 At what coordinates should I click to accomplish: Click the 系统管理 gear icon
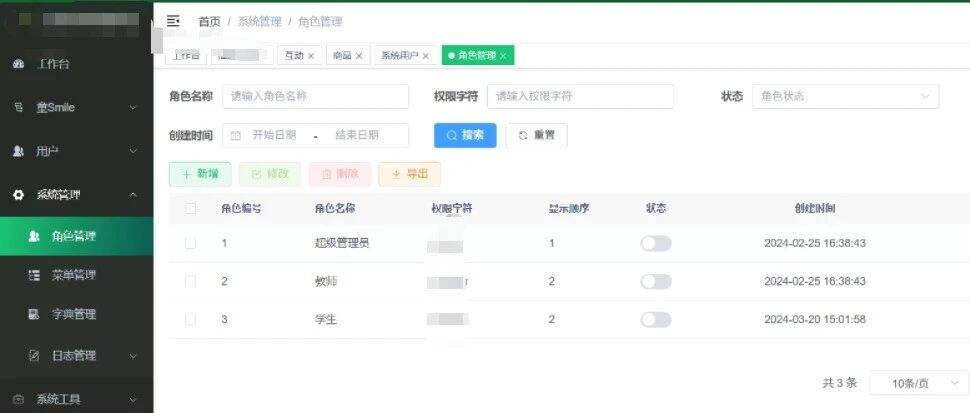point(19,195)
